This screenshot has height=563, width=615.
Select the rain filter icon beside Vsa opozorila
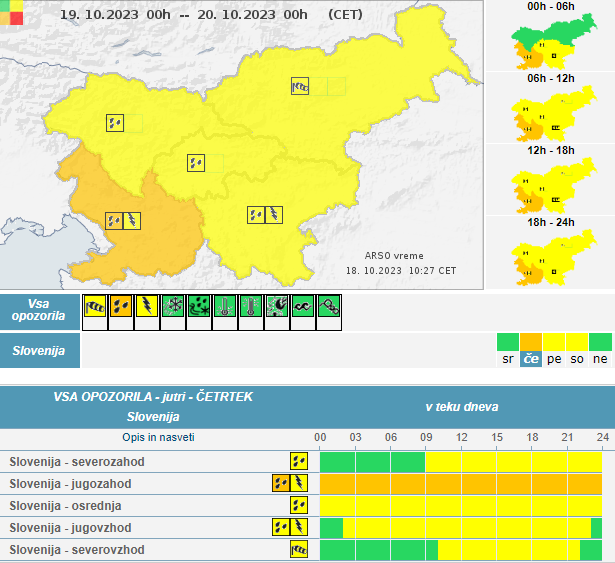pyautogui.click(x=121, y=307)
